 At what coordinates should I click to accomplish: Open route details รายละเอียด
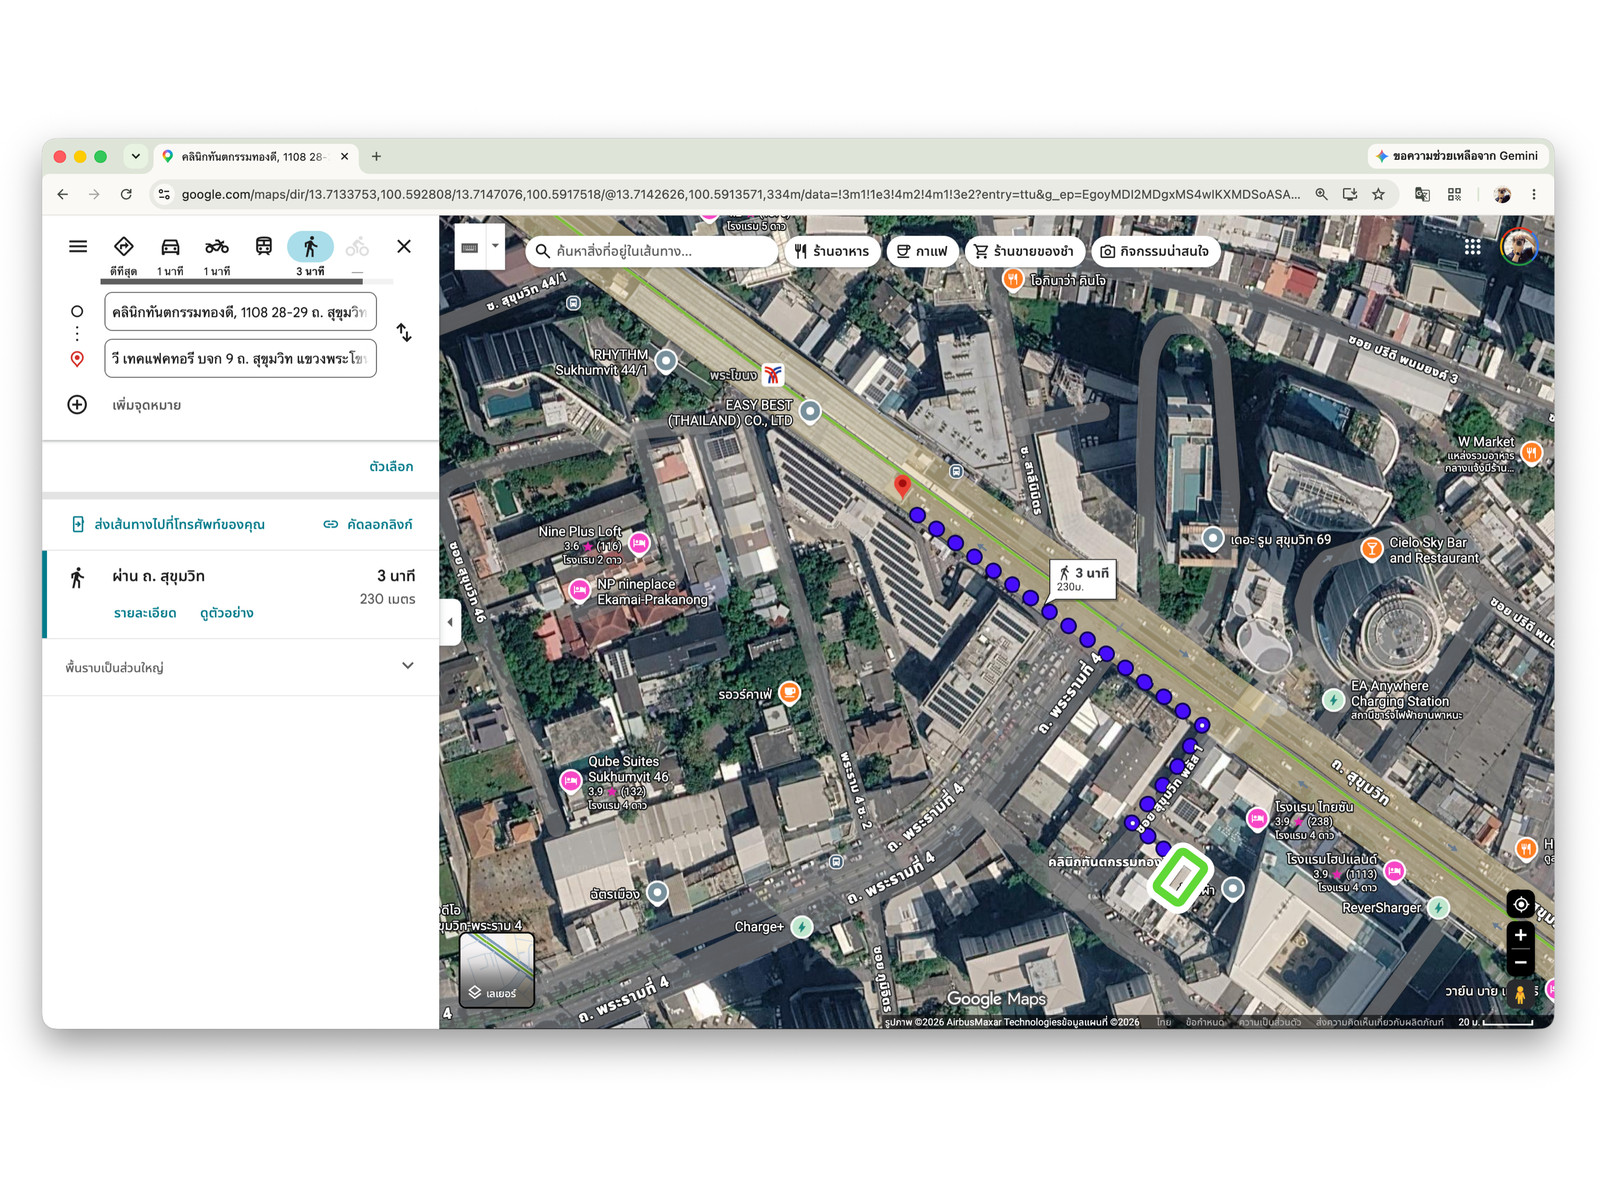(145, 613)
